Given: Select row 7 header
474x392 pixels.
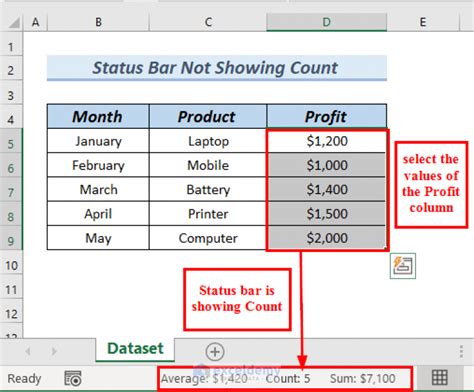Looking at the screenshot, I should tap(11, 190).
